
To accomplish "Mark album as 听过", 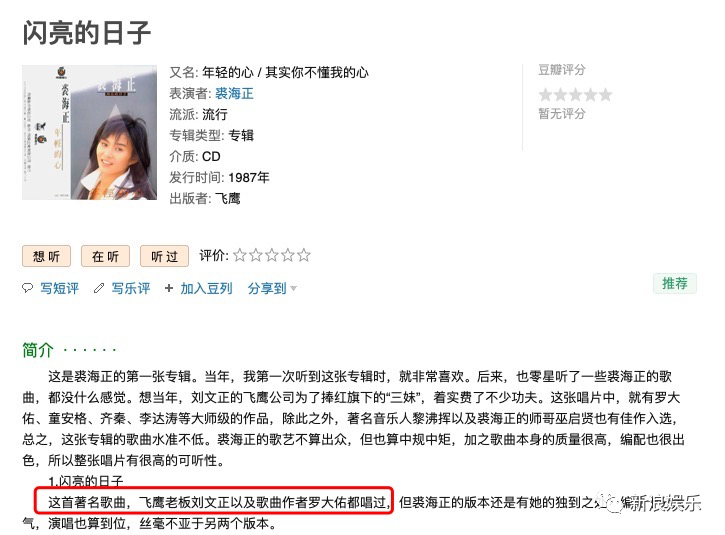I will (x=165, y=256).
